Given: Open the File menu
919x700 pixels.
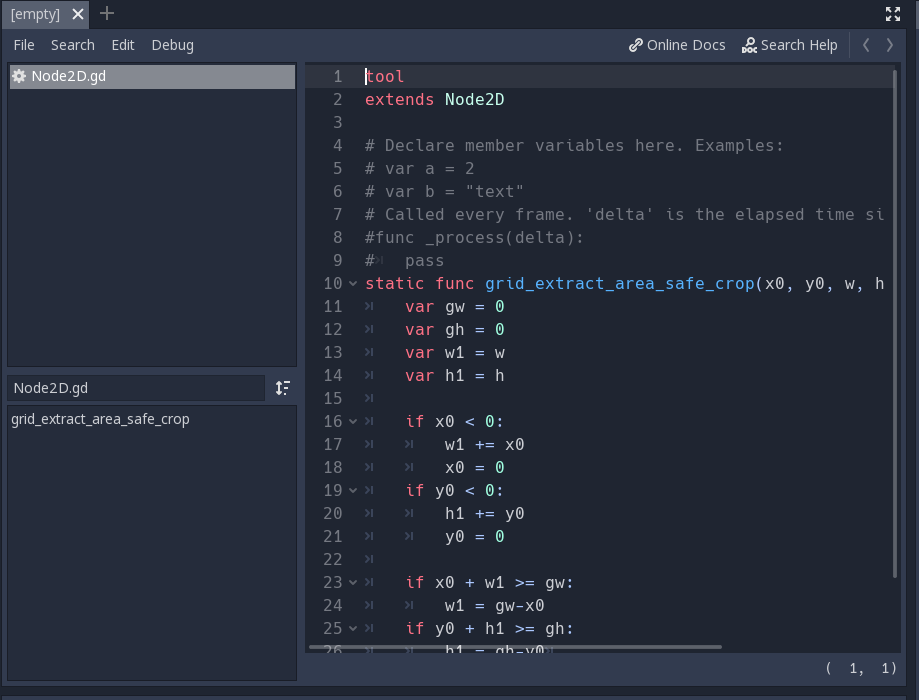Looking at the screenshot, I should tap(23, 45).
